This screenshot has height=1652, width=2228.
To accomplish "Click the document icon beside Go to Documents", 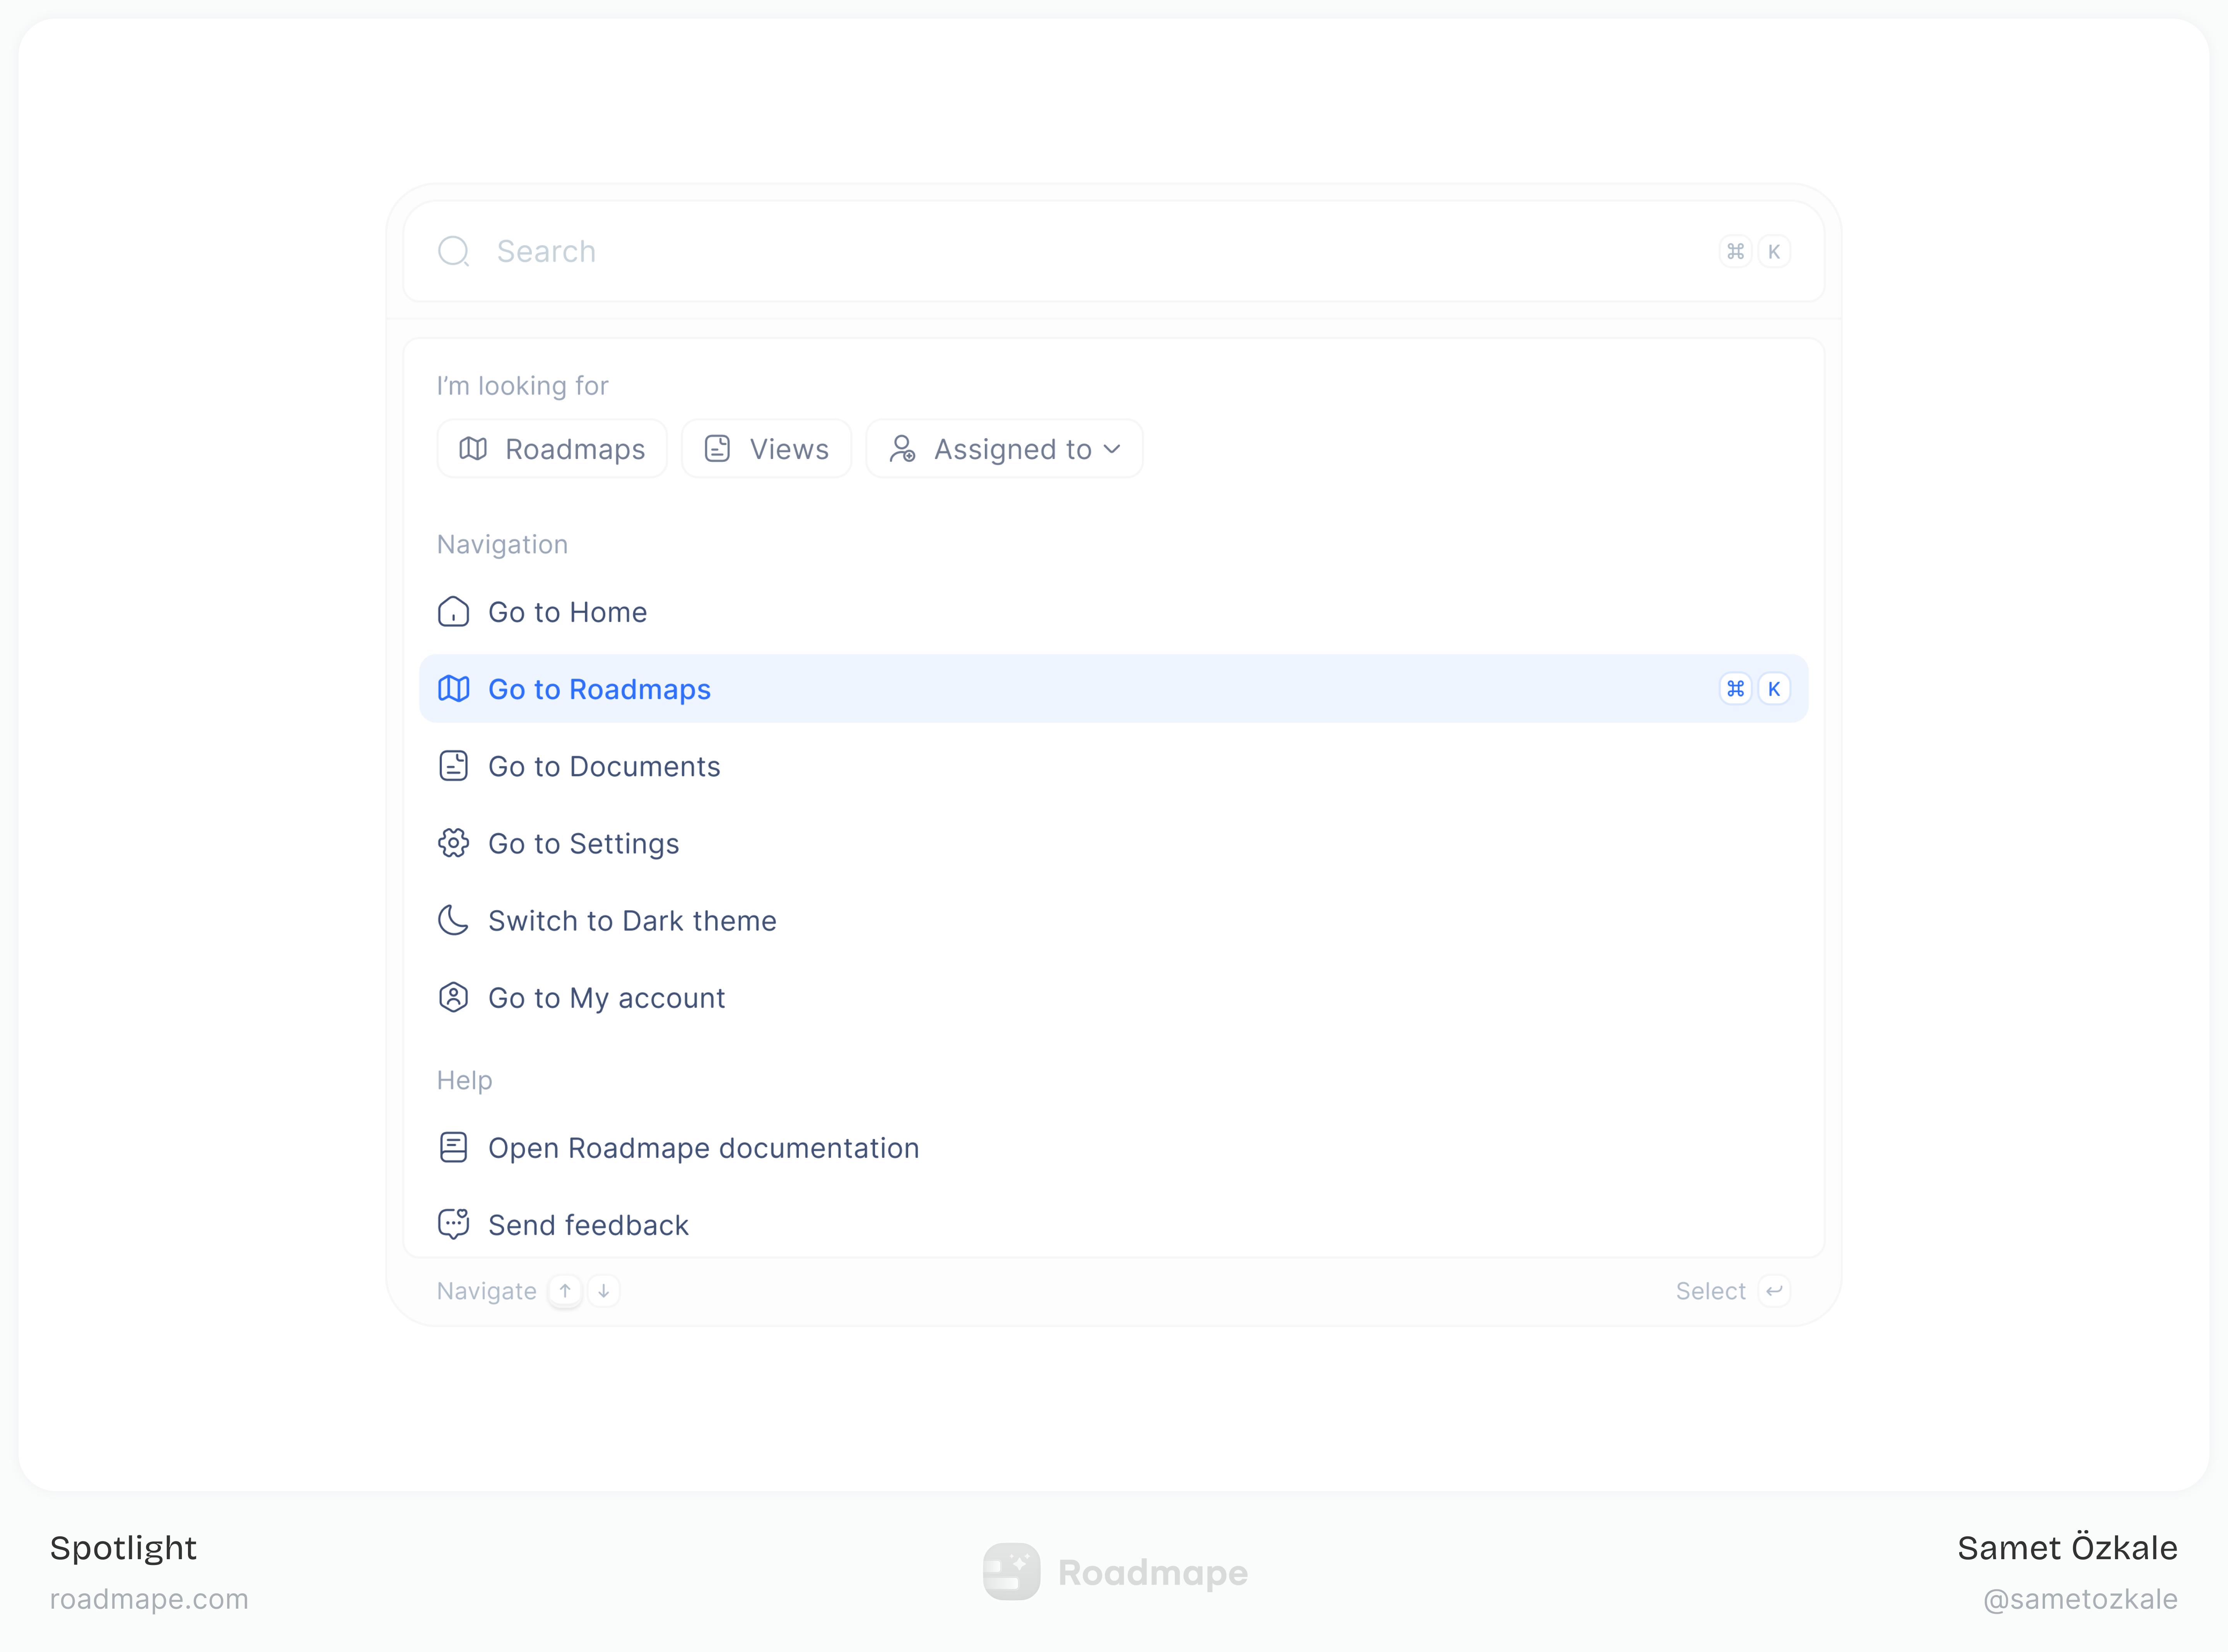I will click(453, 766).
